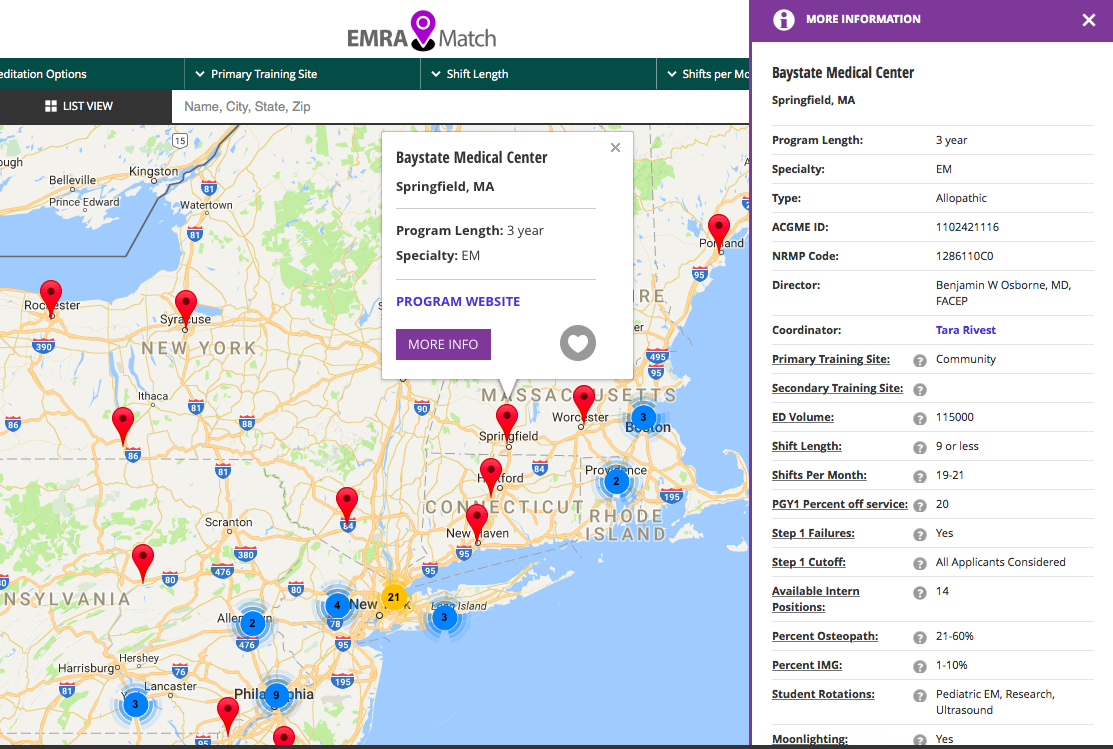The image size is (1113, 749).
Task: Open the Accreditation Options filter menu
Action: (x=92, y=74)
